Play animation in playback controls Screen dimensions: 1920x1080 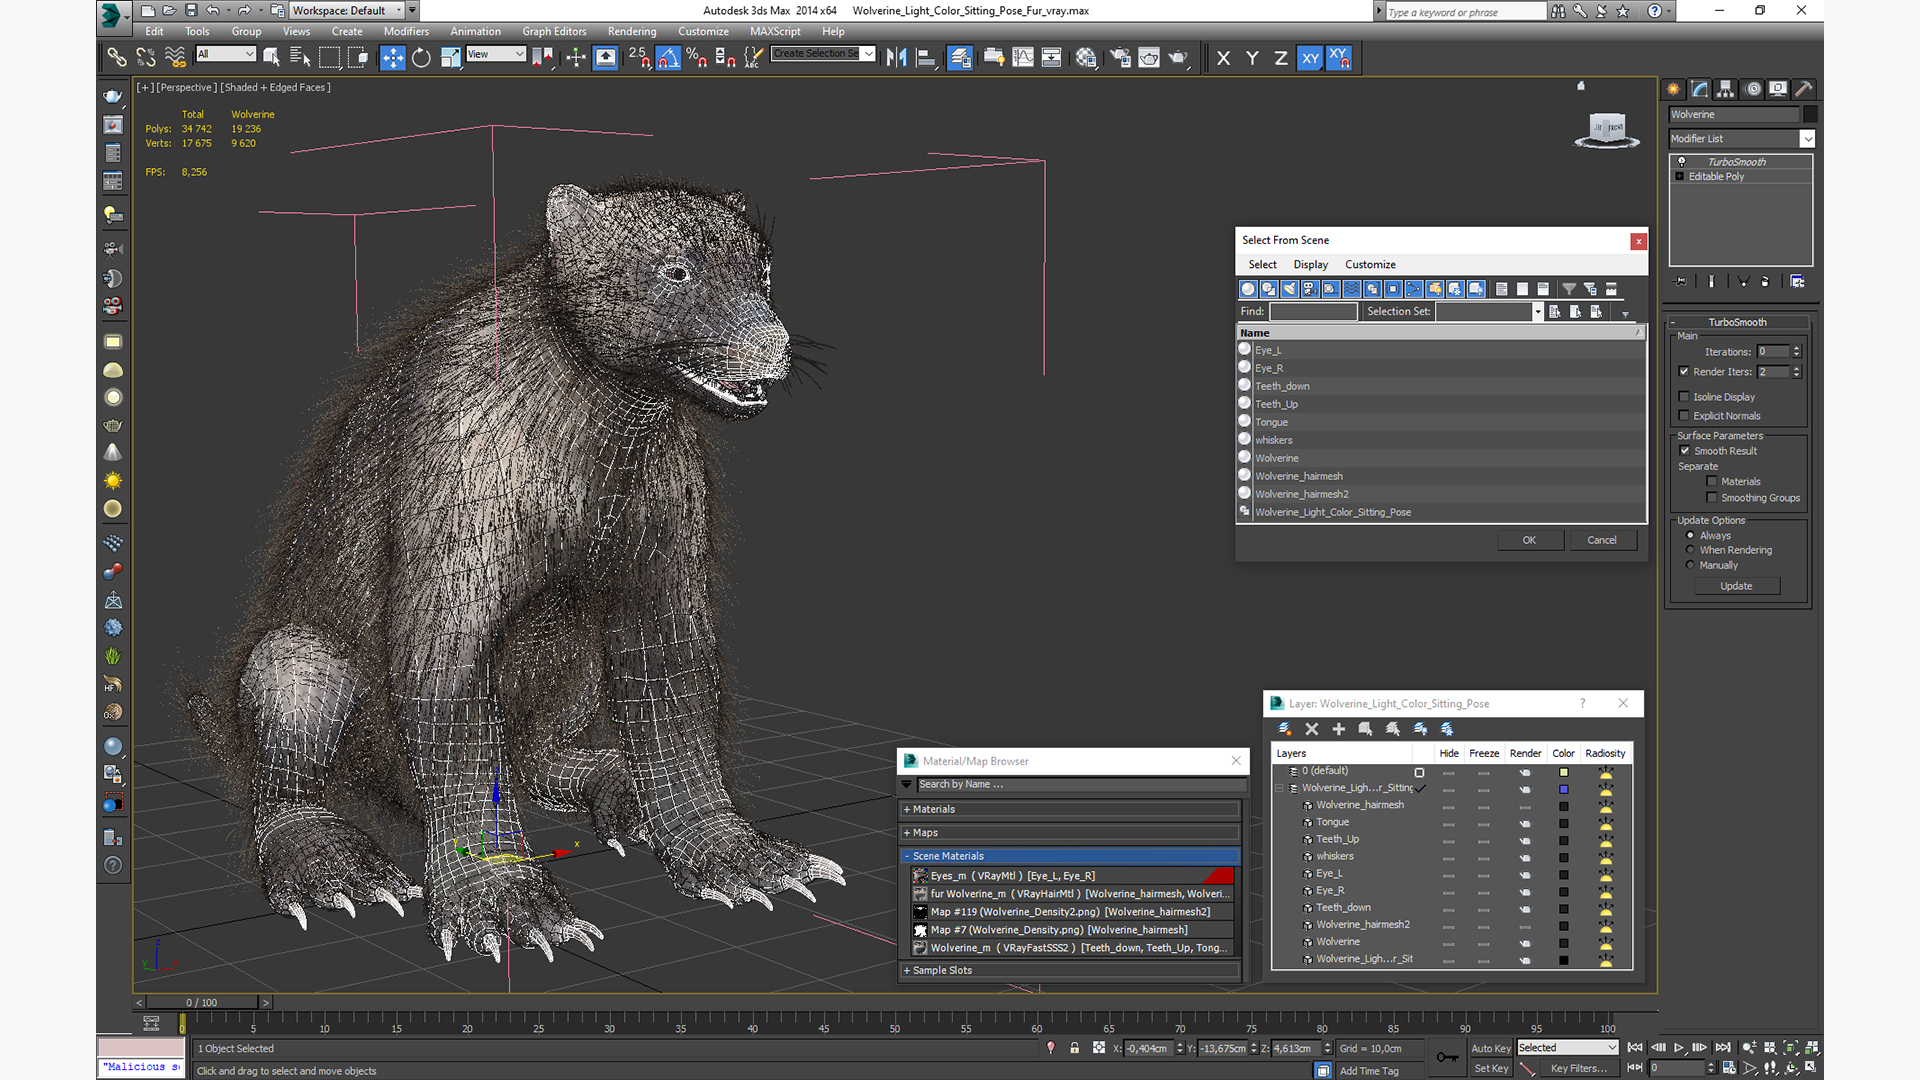click(1679, 1047)
